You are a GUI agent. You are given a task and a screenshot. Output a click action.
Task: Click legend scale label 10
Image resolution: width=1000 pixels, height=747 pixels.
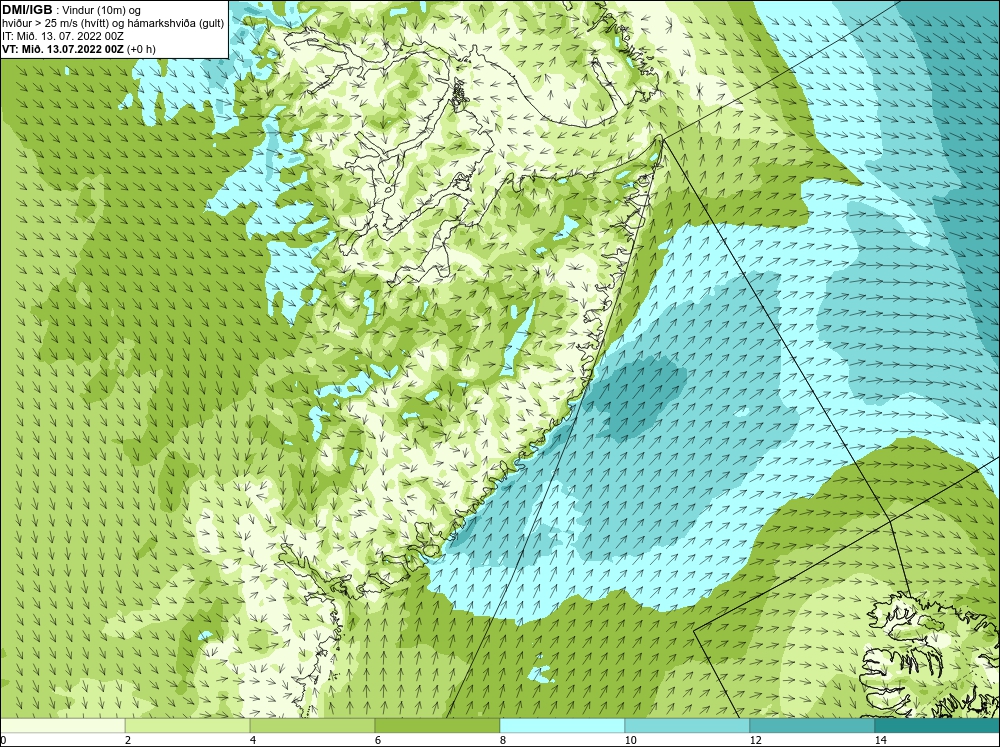631,740
